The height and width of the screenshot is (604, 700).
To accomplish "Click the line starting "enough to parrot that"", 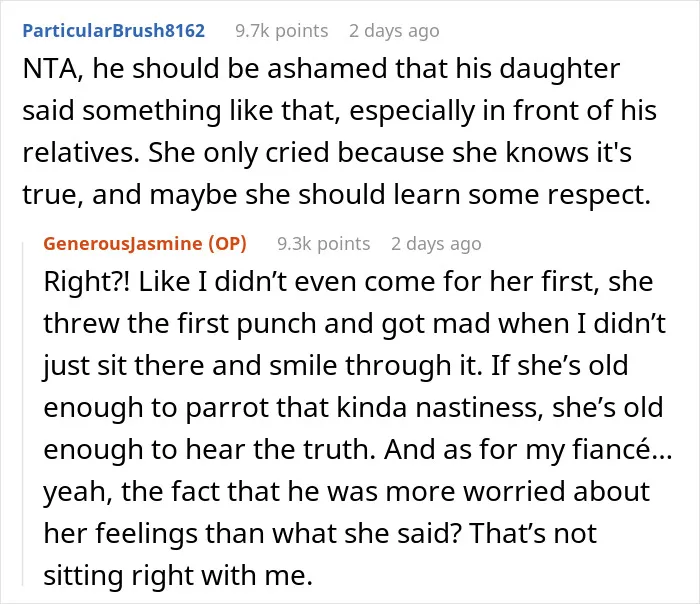I will (353, 408).
